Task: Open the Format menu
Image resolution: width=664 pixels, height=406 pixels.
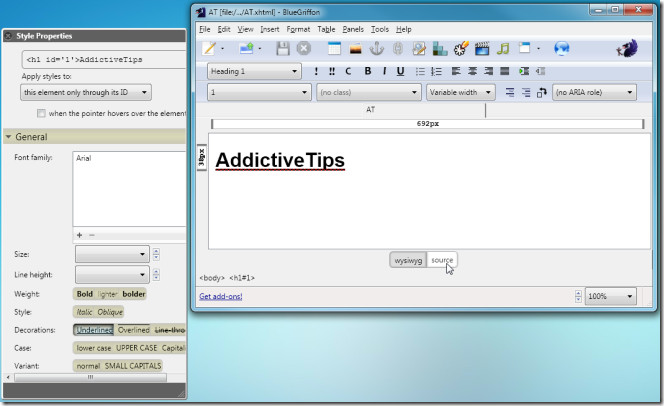Action: click(x=298, y=29)
